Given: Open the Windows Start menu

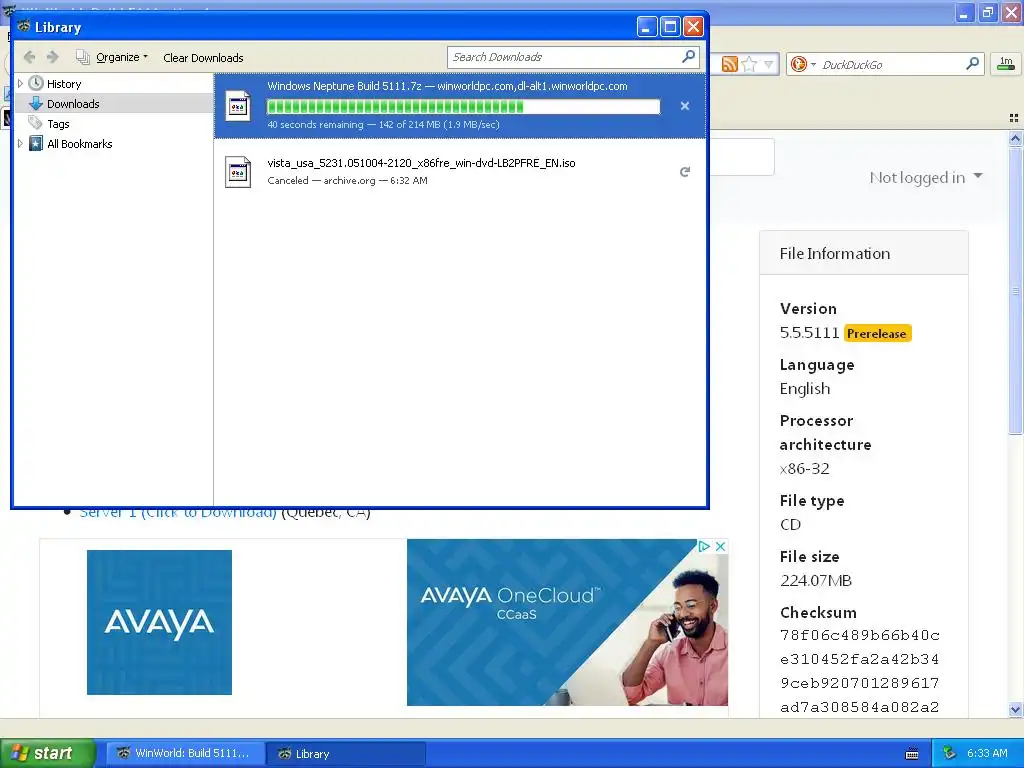Looking at the screenshot, I should pyautogui.click(x=47, y=753).
